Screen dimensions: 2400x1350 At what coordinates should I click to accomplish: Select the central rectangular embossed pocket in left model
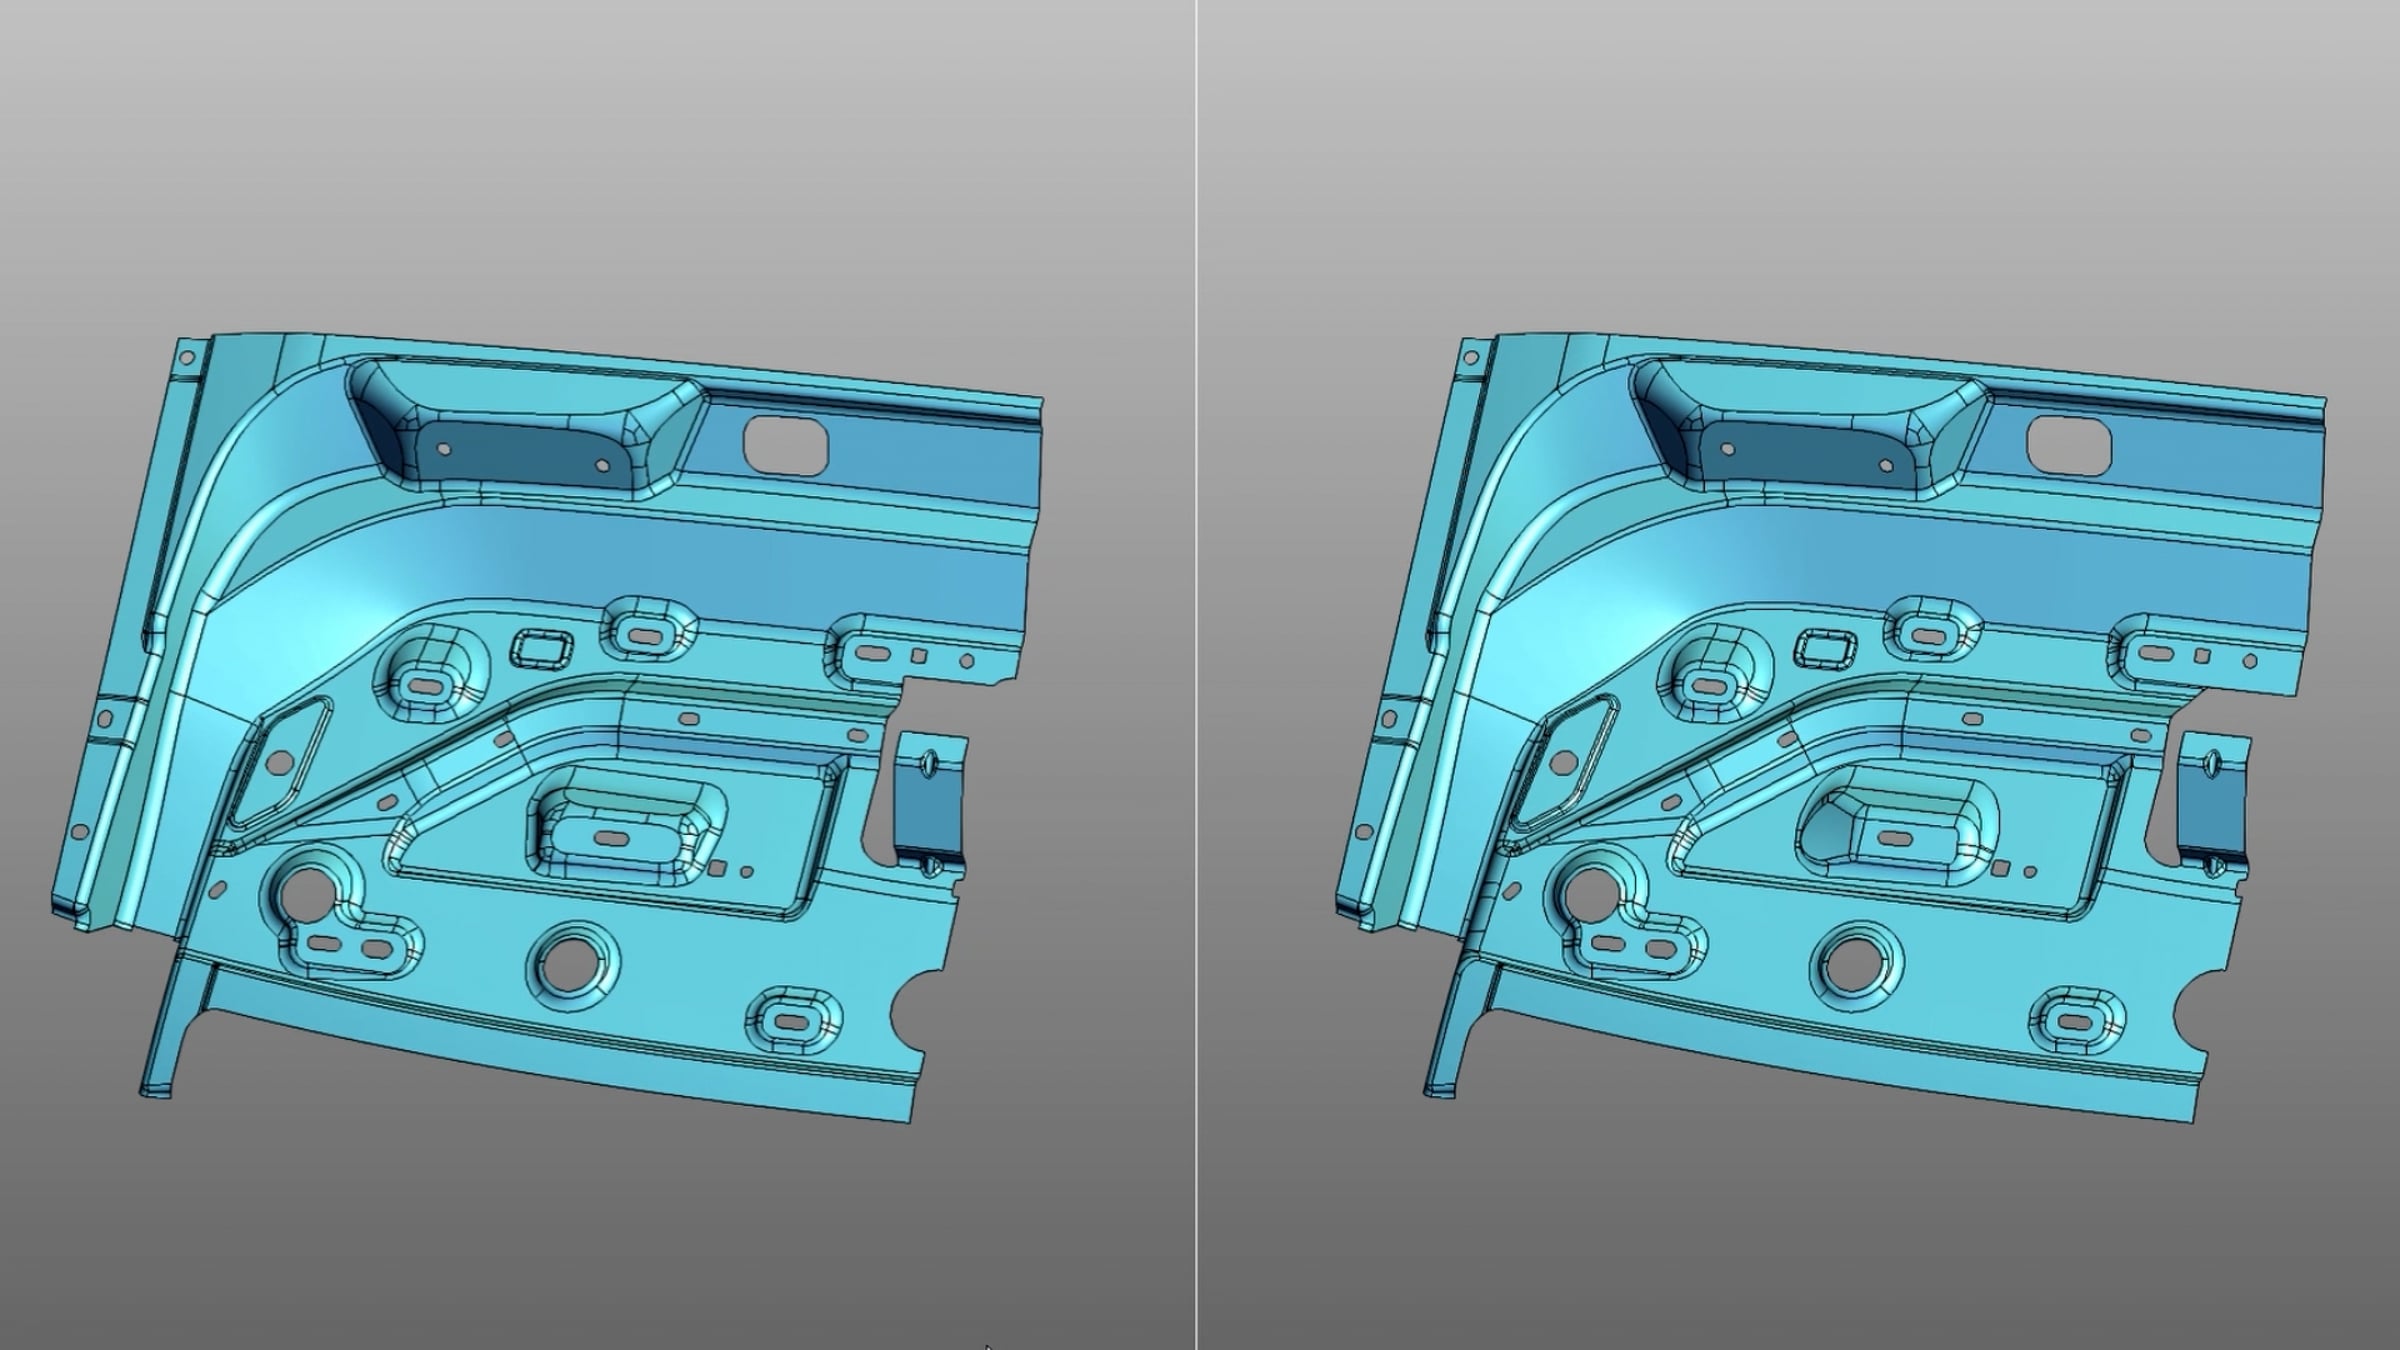point(628,827)
